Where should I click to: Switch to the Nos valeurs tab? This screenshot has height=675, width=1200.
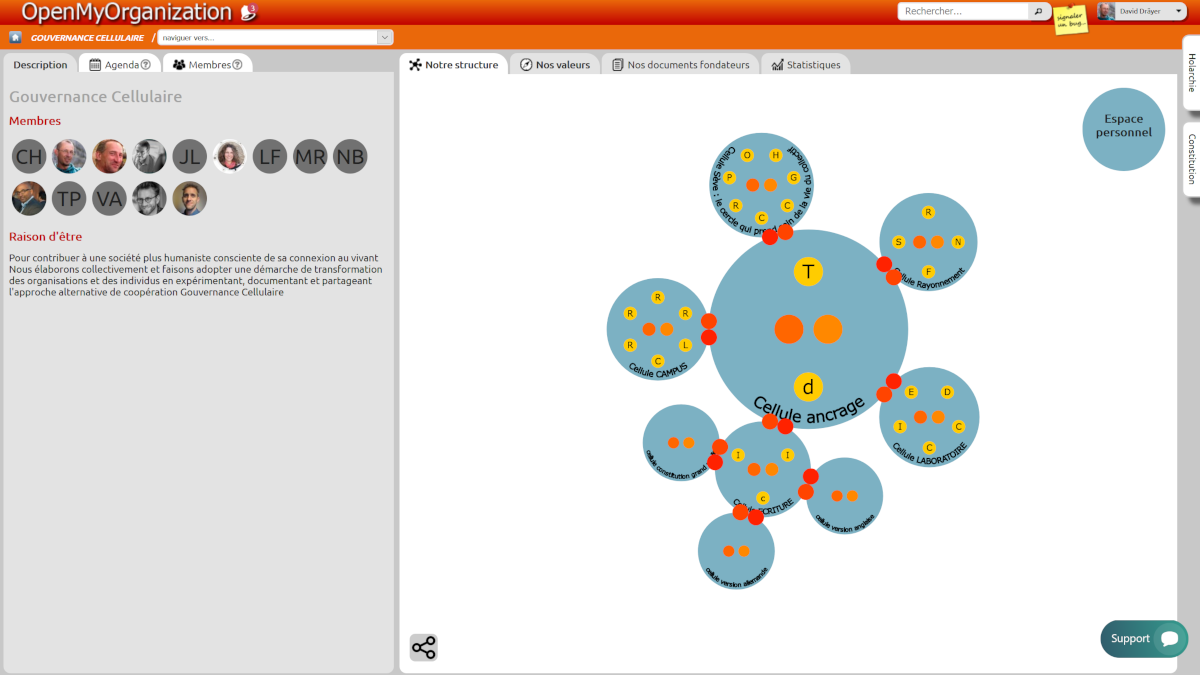554,65
